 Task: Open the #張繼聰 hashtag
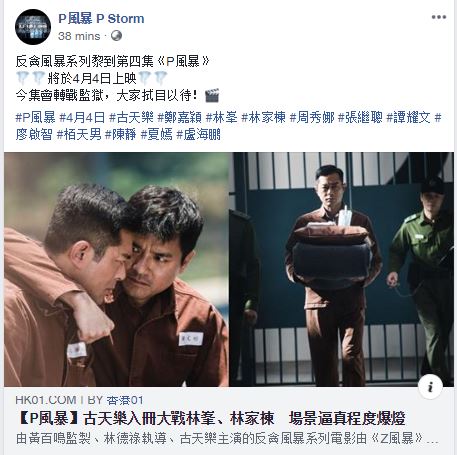click(x=360, y=117)
